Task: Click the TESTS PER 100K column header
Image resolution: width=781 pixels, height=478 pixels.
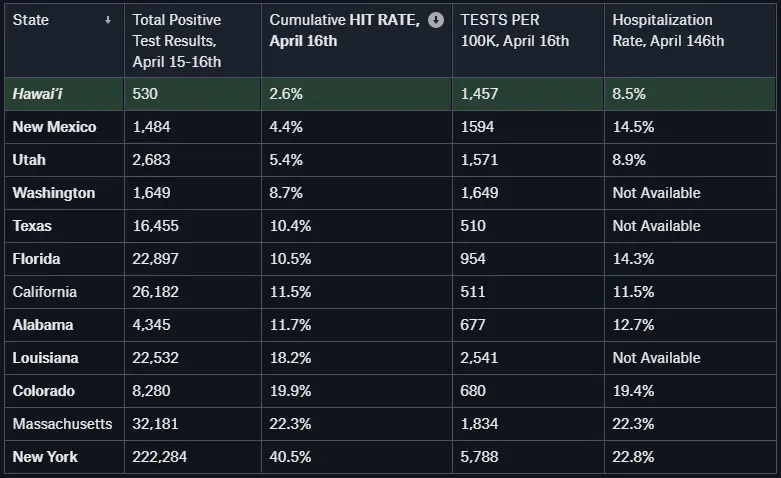Action: (514, 30)
